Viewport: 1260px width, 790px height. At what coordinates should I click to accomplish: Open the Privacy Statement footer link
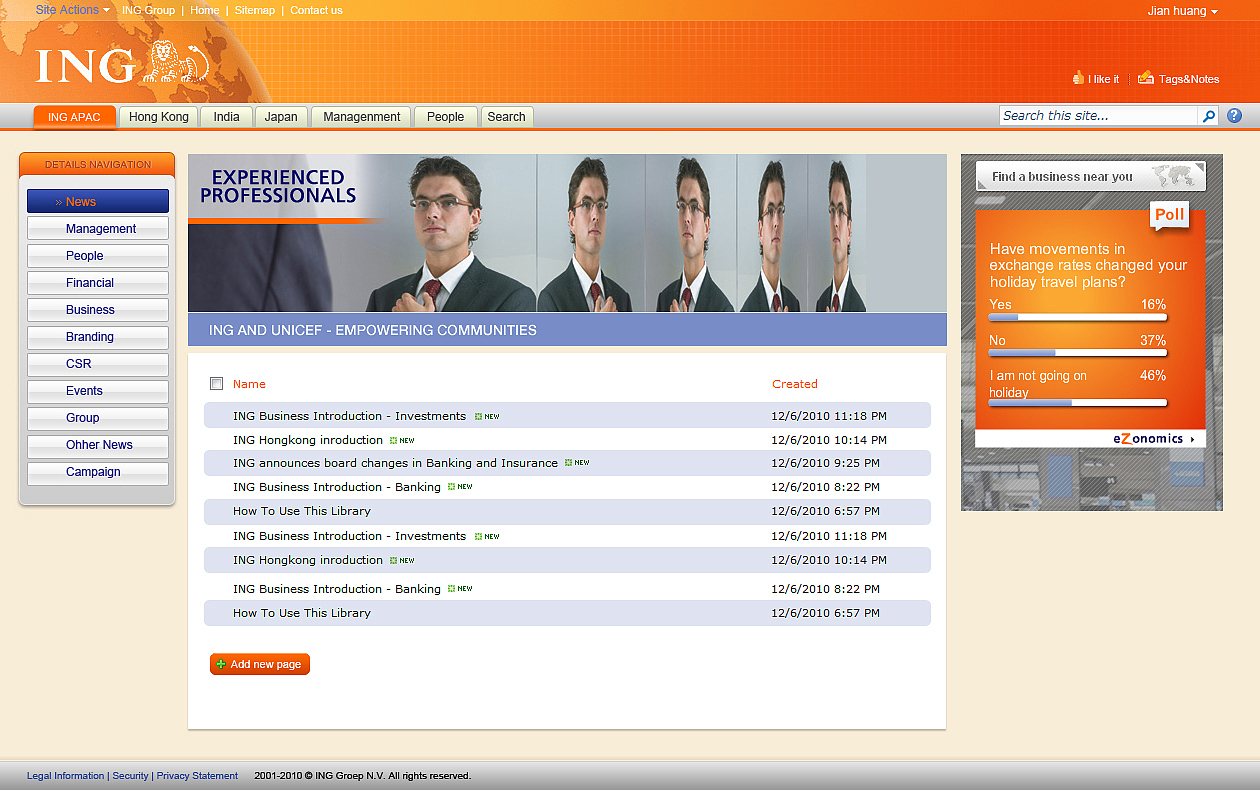pyautogui.click(x=197, y=776)
